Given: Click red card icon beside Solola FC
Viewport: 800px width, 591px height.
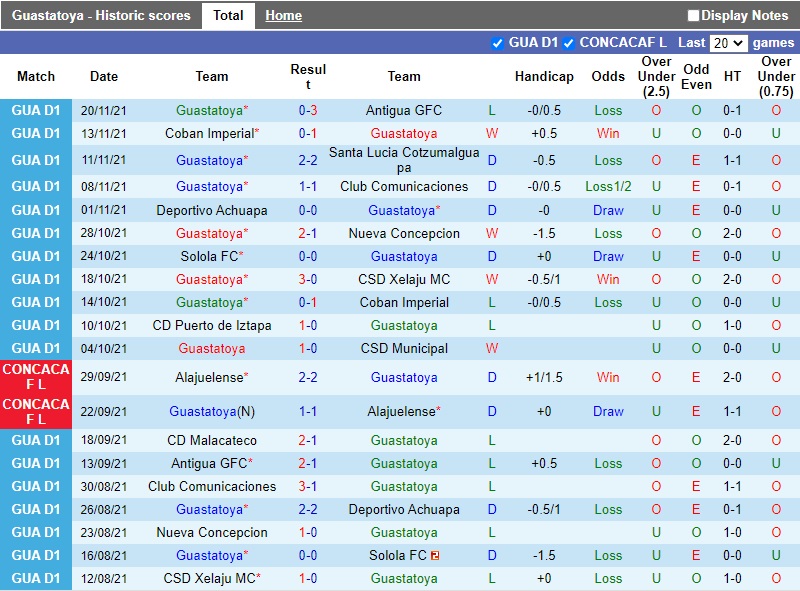Looking at the screenshot, I should 436,556.
